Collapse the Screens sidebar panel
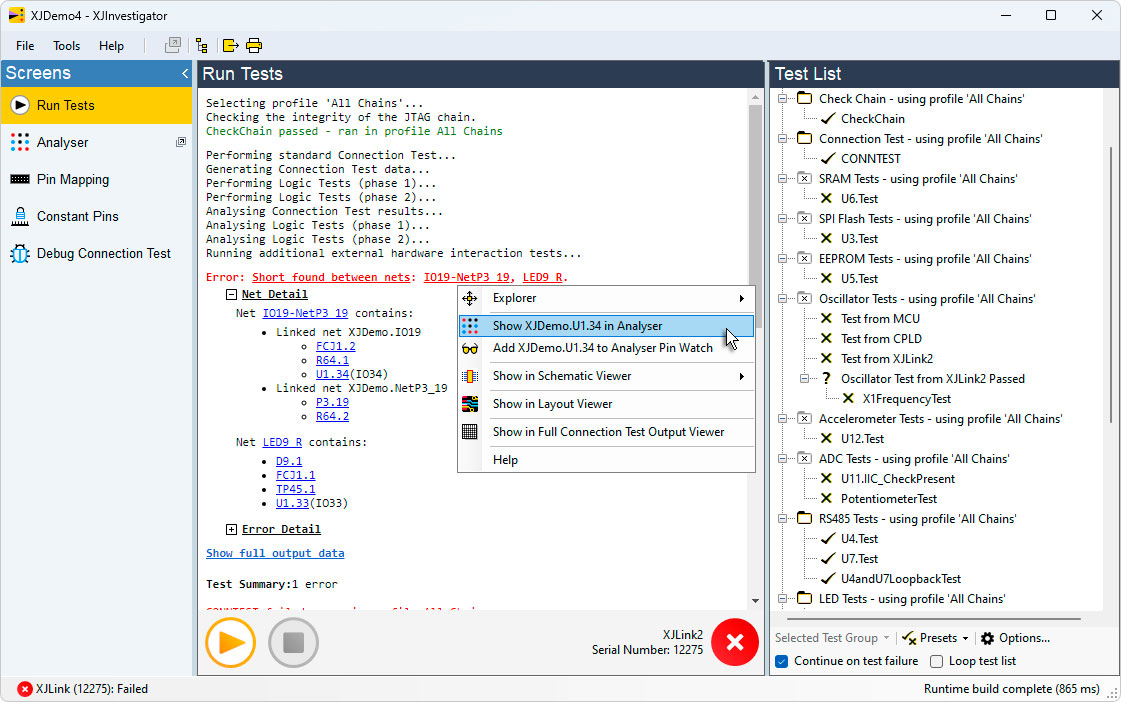The image size is (1121, 702). [x=184, y=73]
